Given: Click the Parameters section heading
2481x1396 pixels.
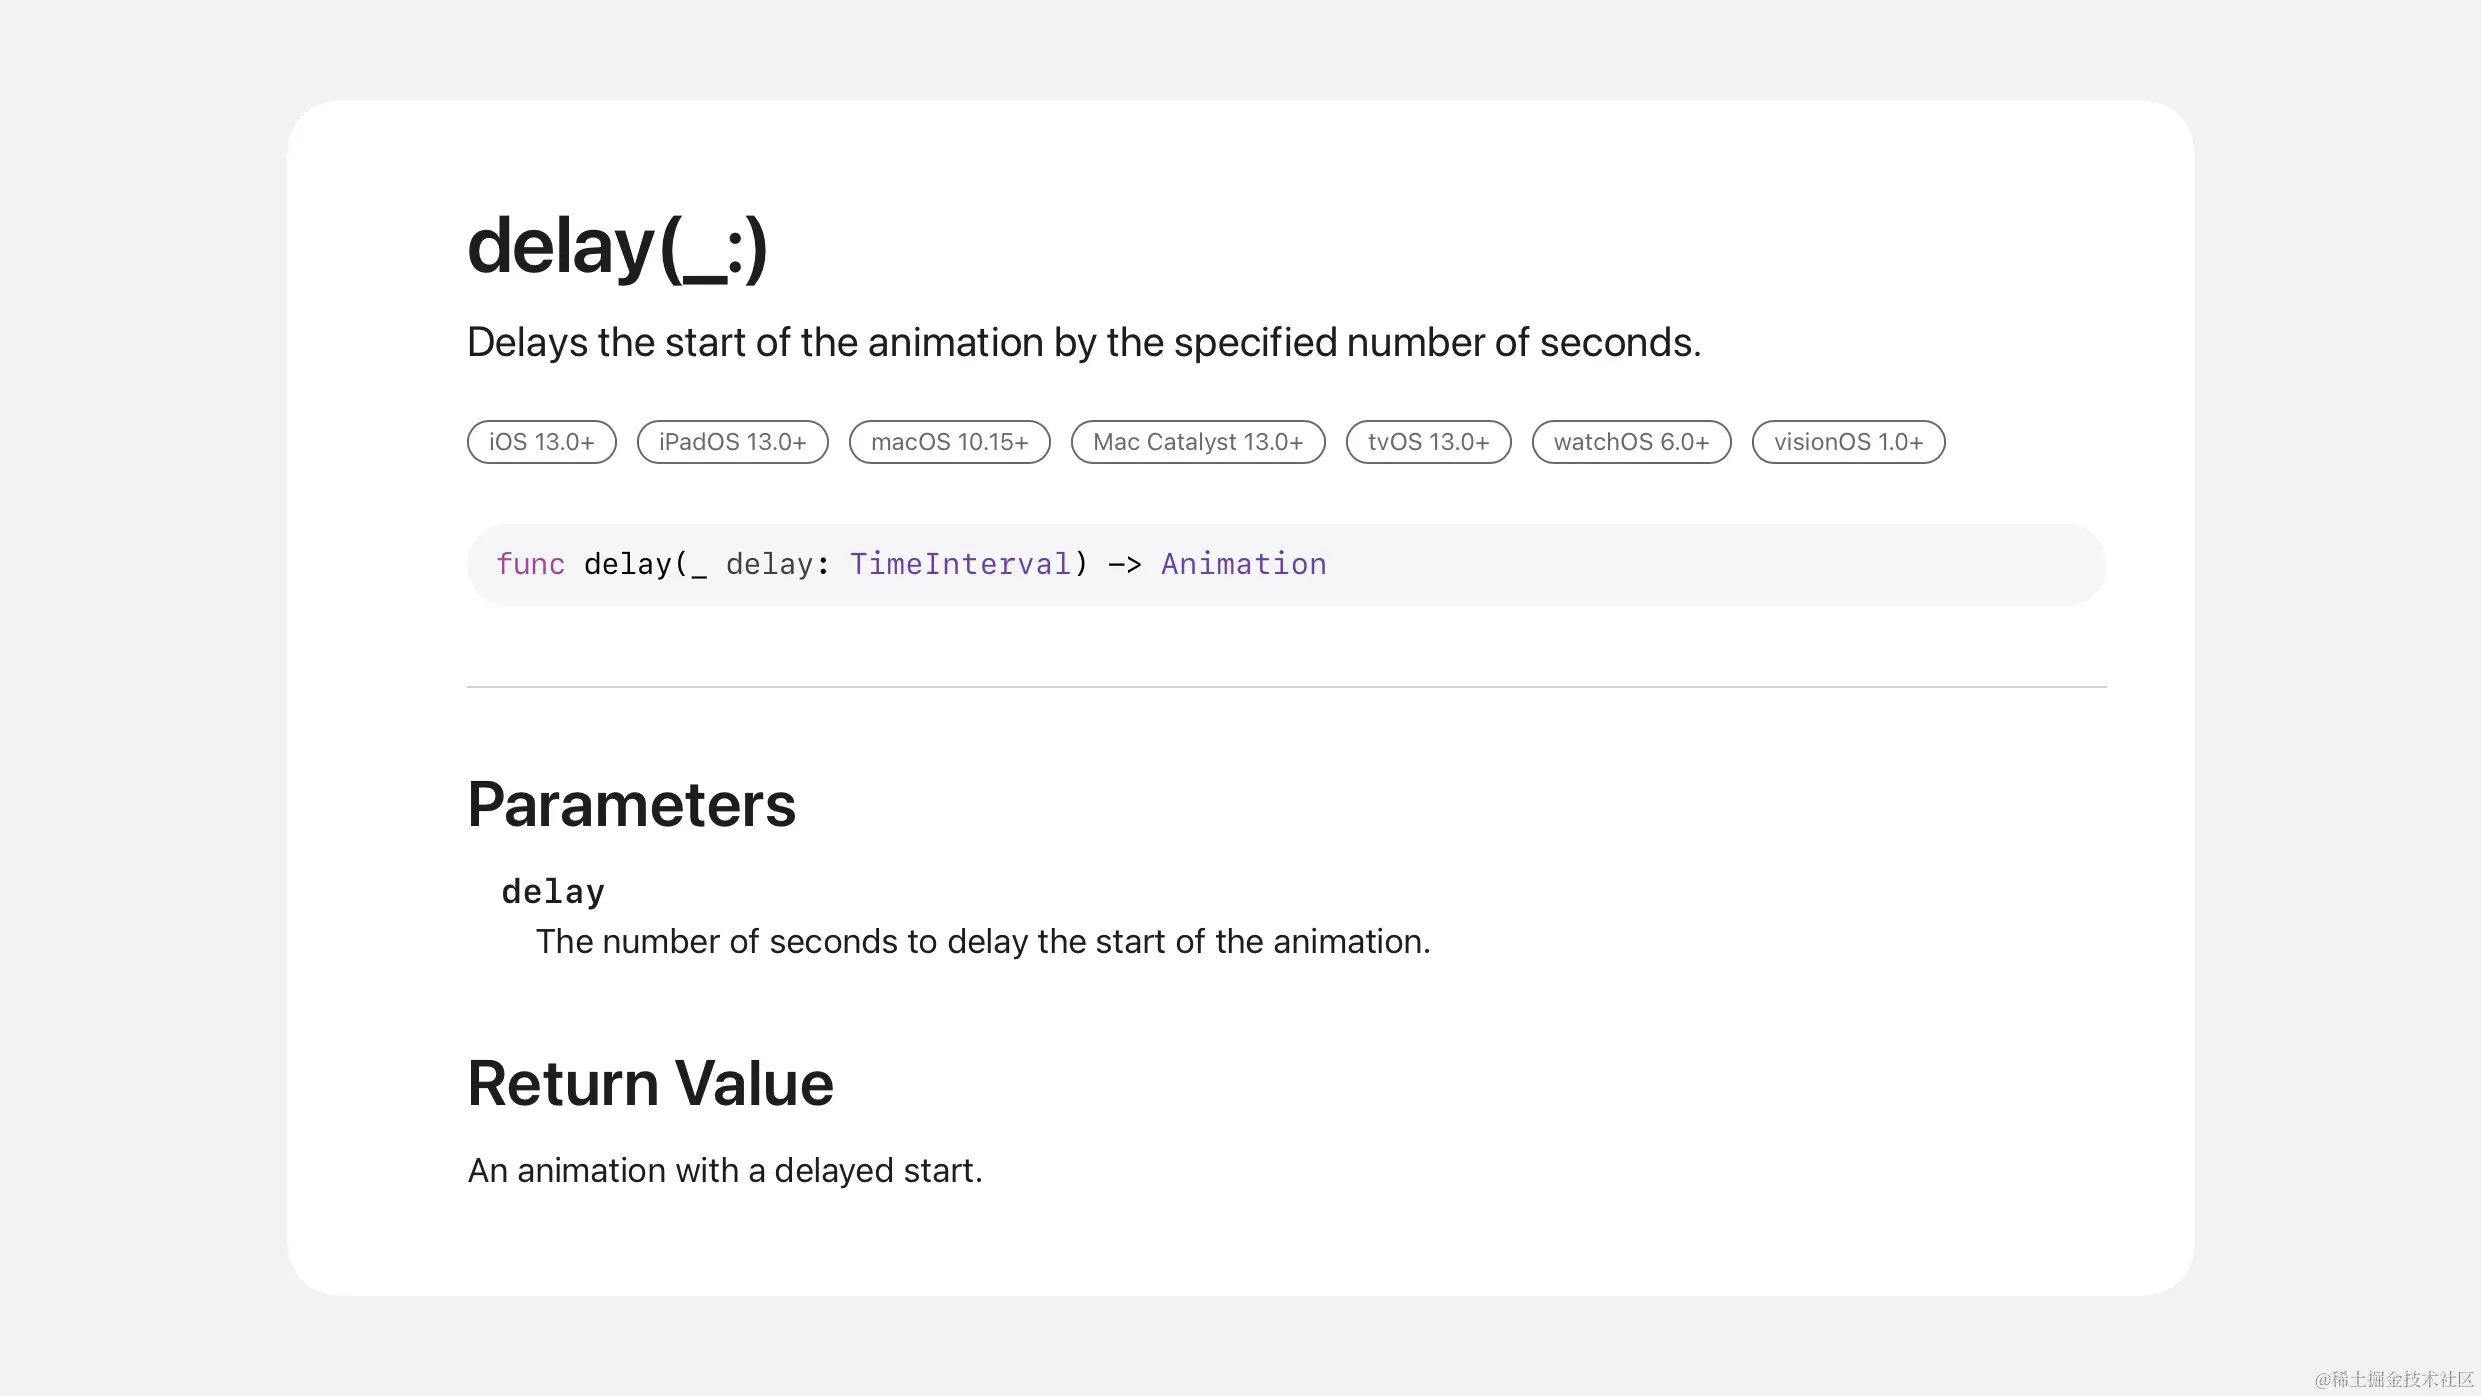Looking at the screenshot, I should coord(631,805).
